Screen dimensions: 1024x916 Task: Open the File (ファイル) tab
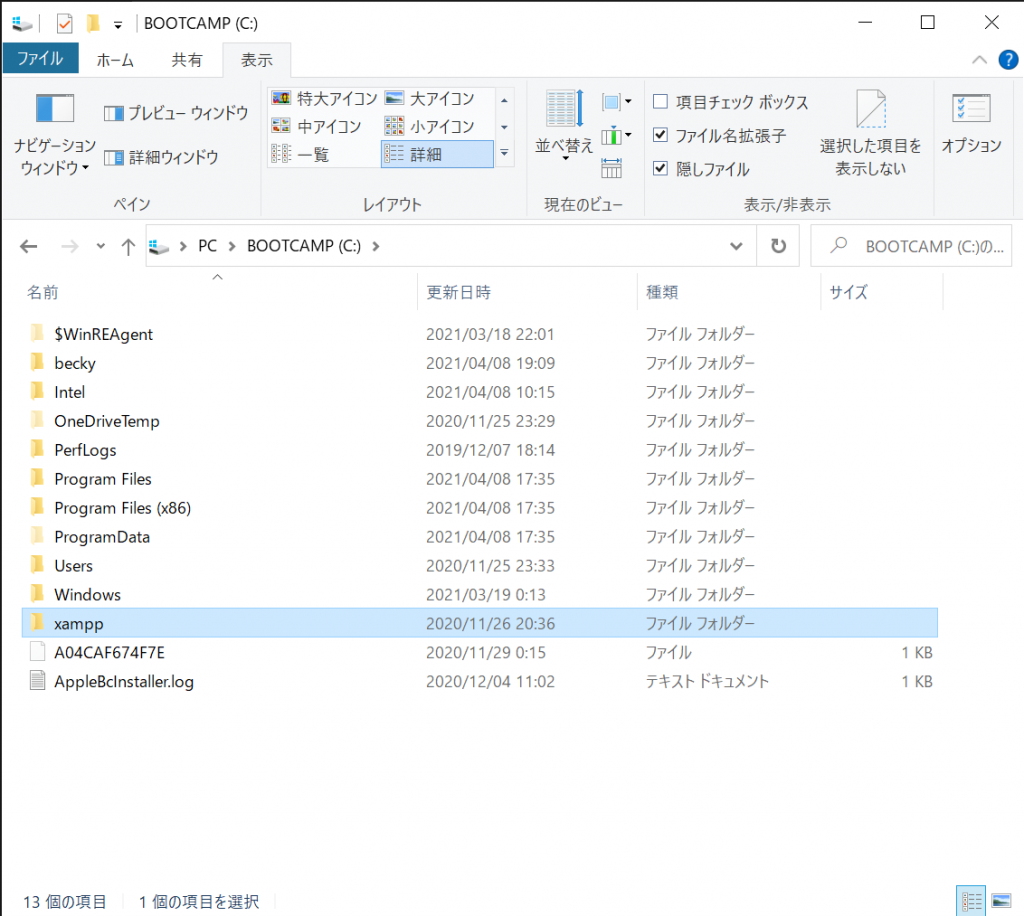click(x=40, y=59)
